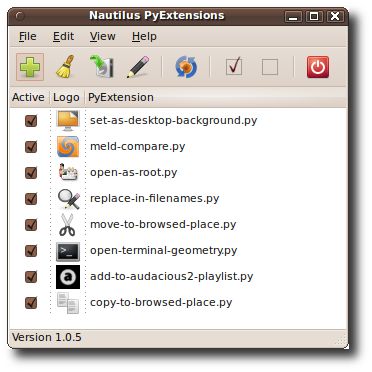This screenshot has width=372, height=372.
Task: Disable the open-as-root.py extension checkbox
Action: pyautogui.click(x=31, y=172)
